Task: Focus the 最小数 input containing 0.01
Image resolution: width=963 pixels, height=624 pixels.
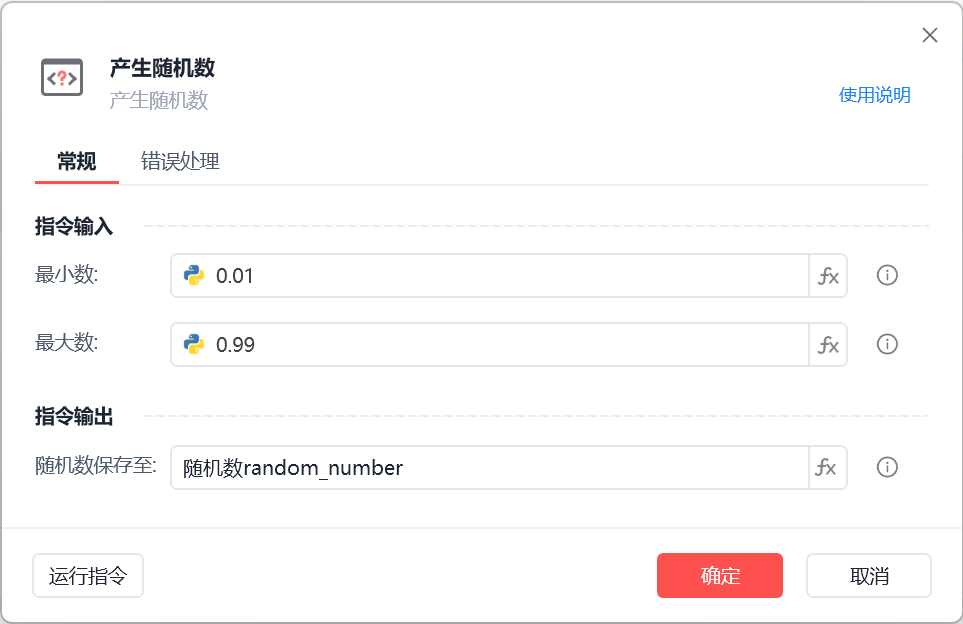Action: 500,276
